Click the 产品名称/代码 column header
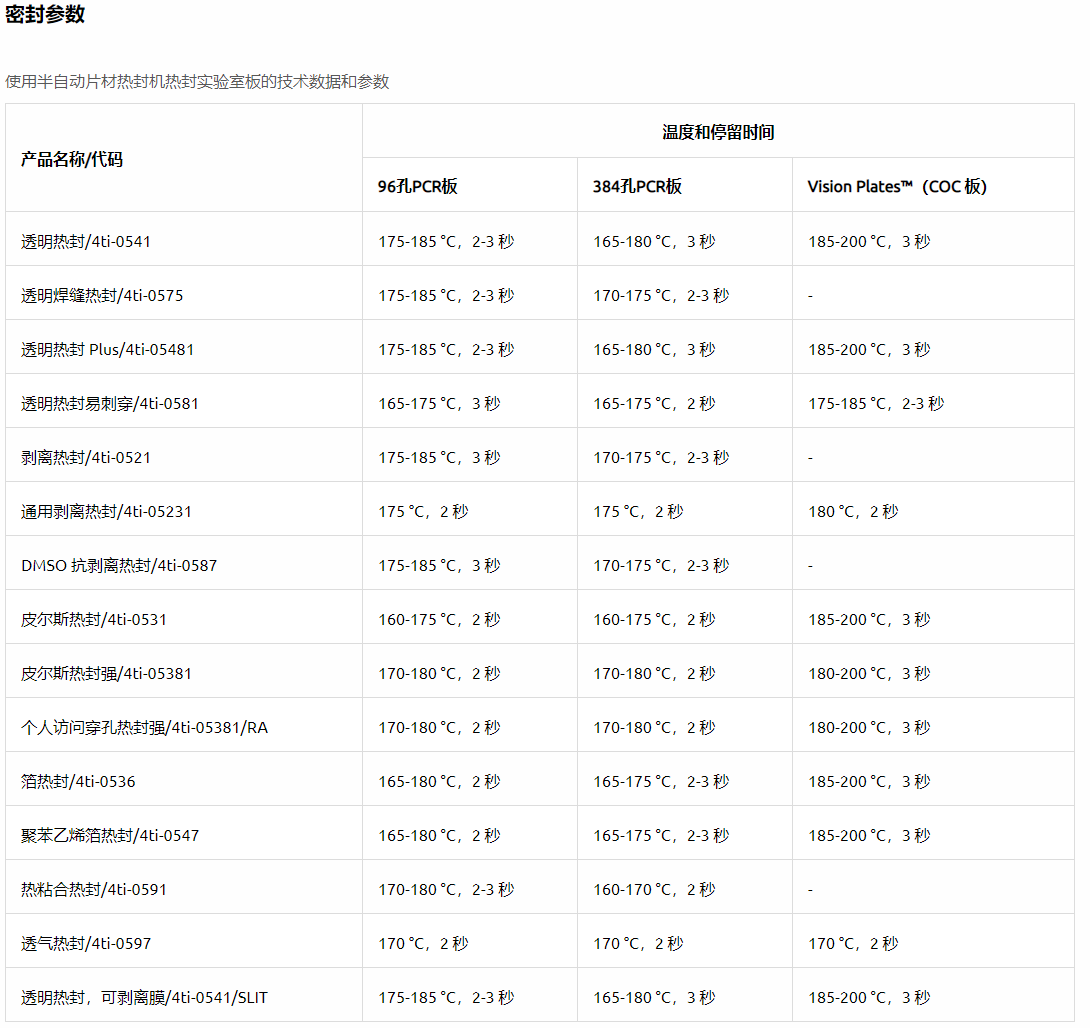Screen dimensions: 1090x1028 tap(72, 159)
